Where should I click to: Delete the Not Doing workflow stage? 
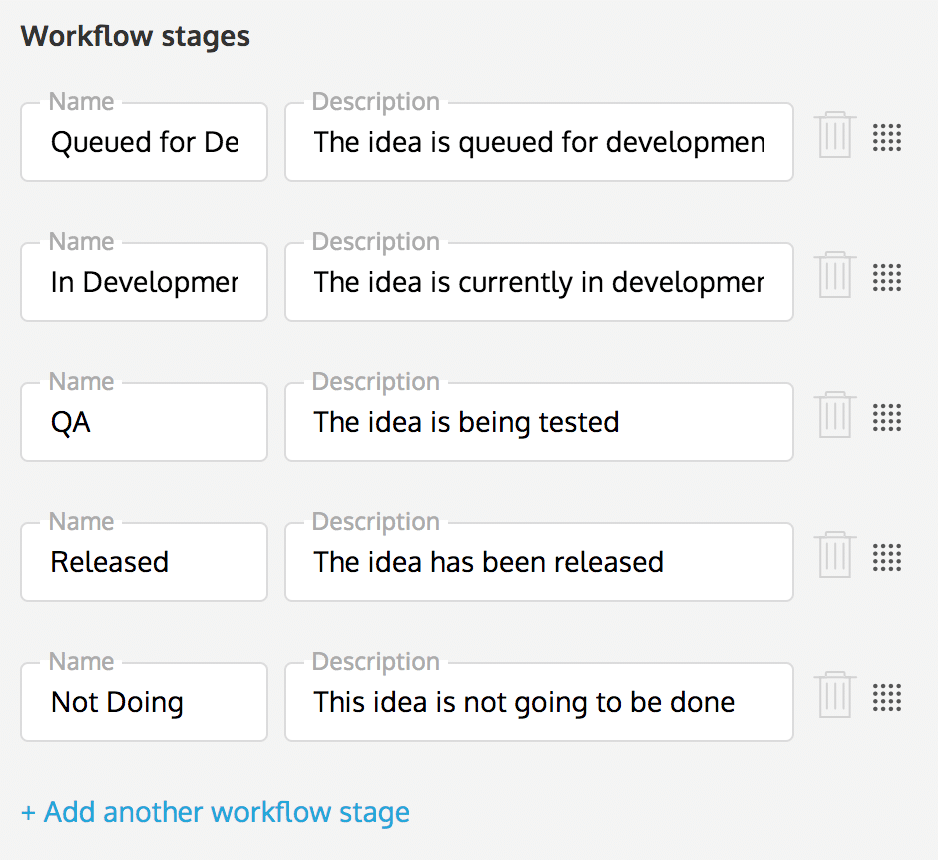tap(835, 695)
